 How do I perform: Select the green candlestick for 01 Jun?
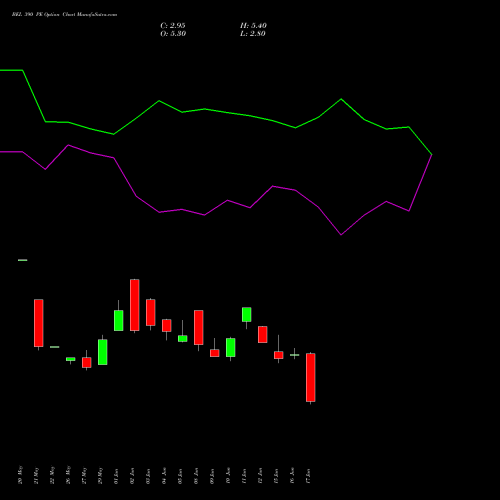pyautogui.click(x=119, y=320)
